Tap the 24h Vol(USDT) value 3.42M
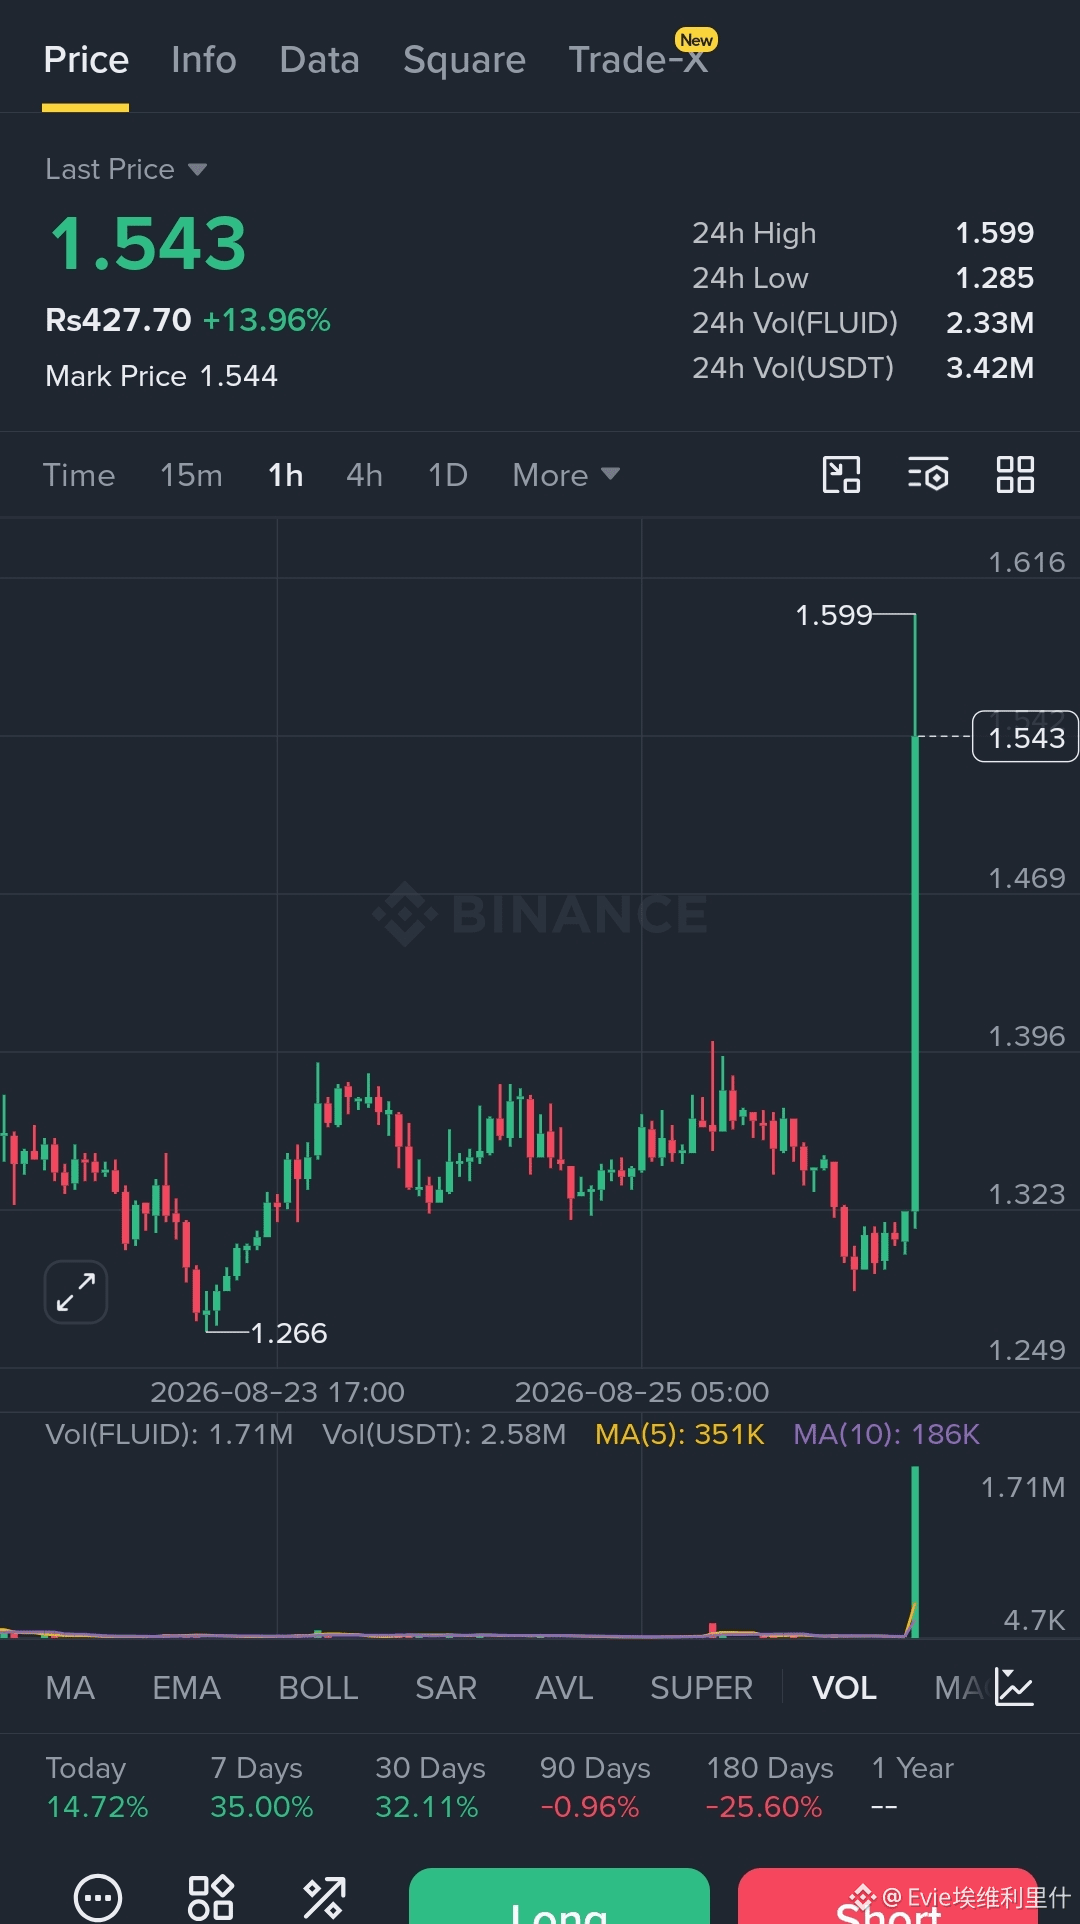The image size is (1080, 1924). coord(990,368)
